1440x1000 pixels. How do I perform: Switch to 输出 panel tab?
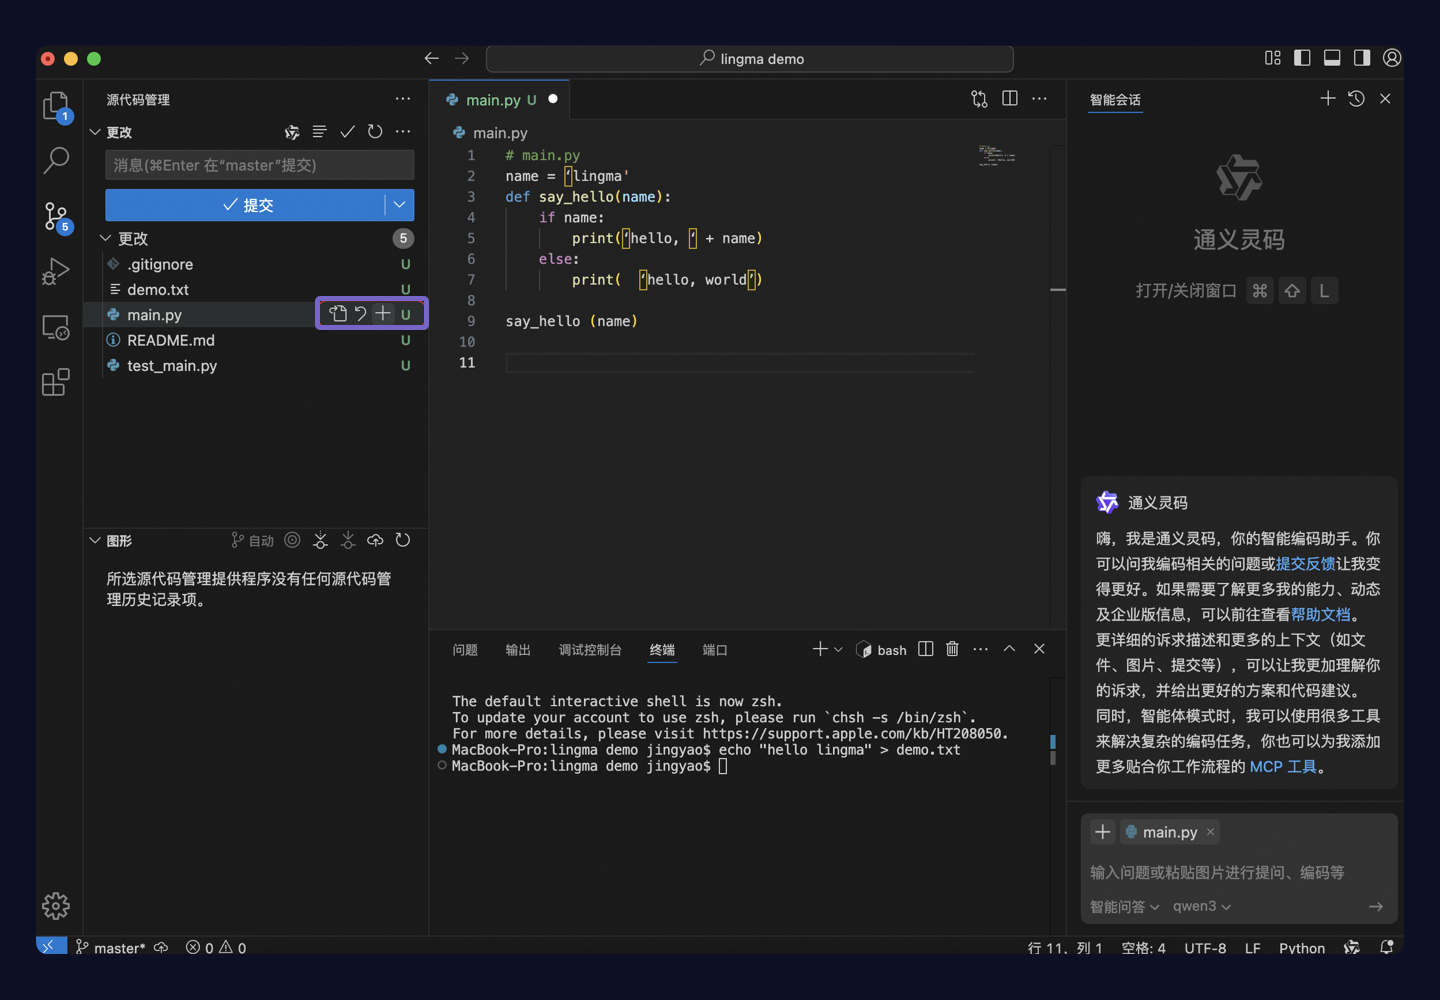point(518,650)
